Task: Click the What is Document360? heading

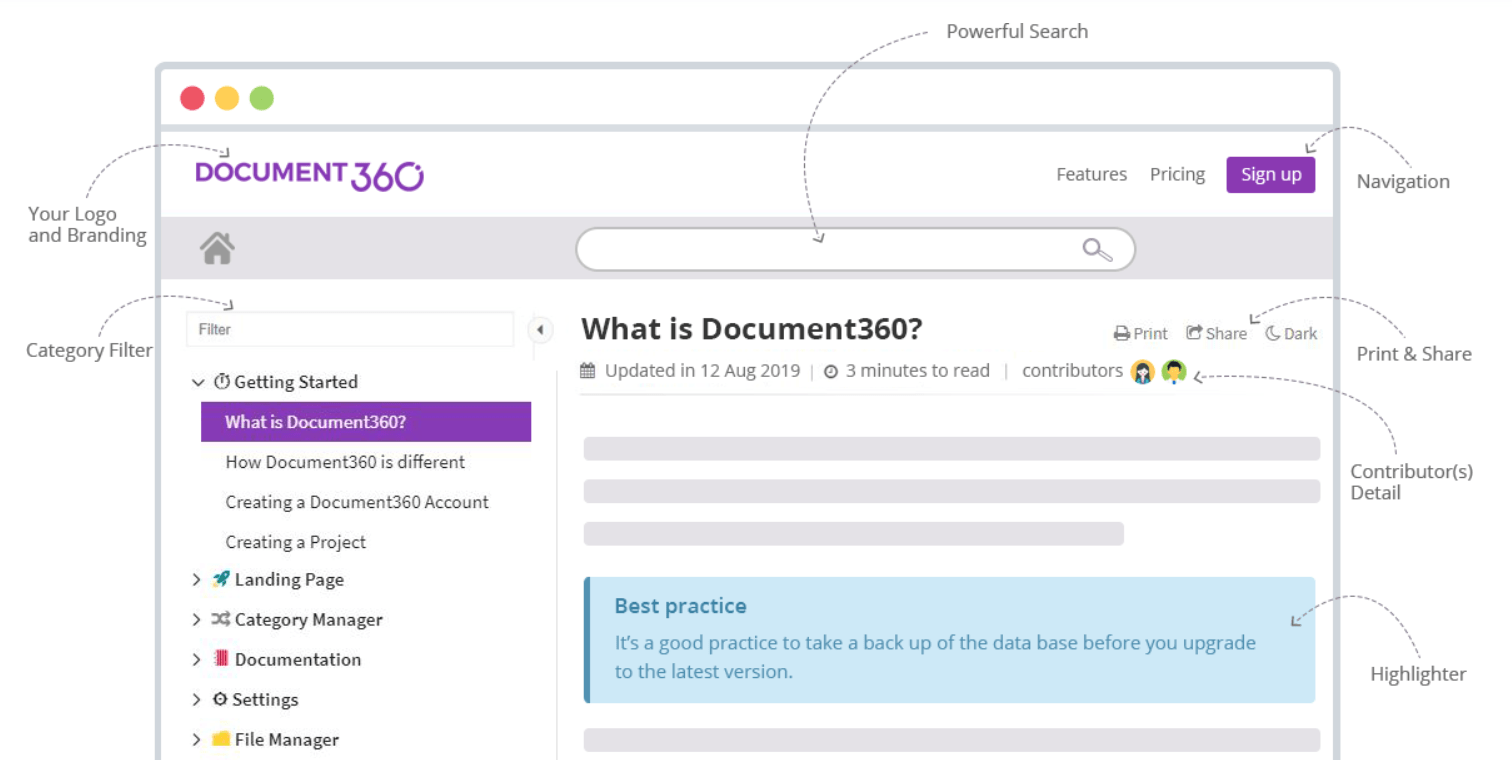Action: [752, 328]
